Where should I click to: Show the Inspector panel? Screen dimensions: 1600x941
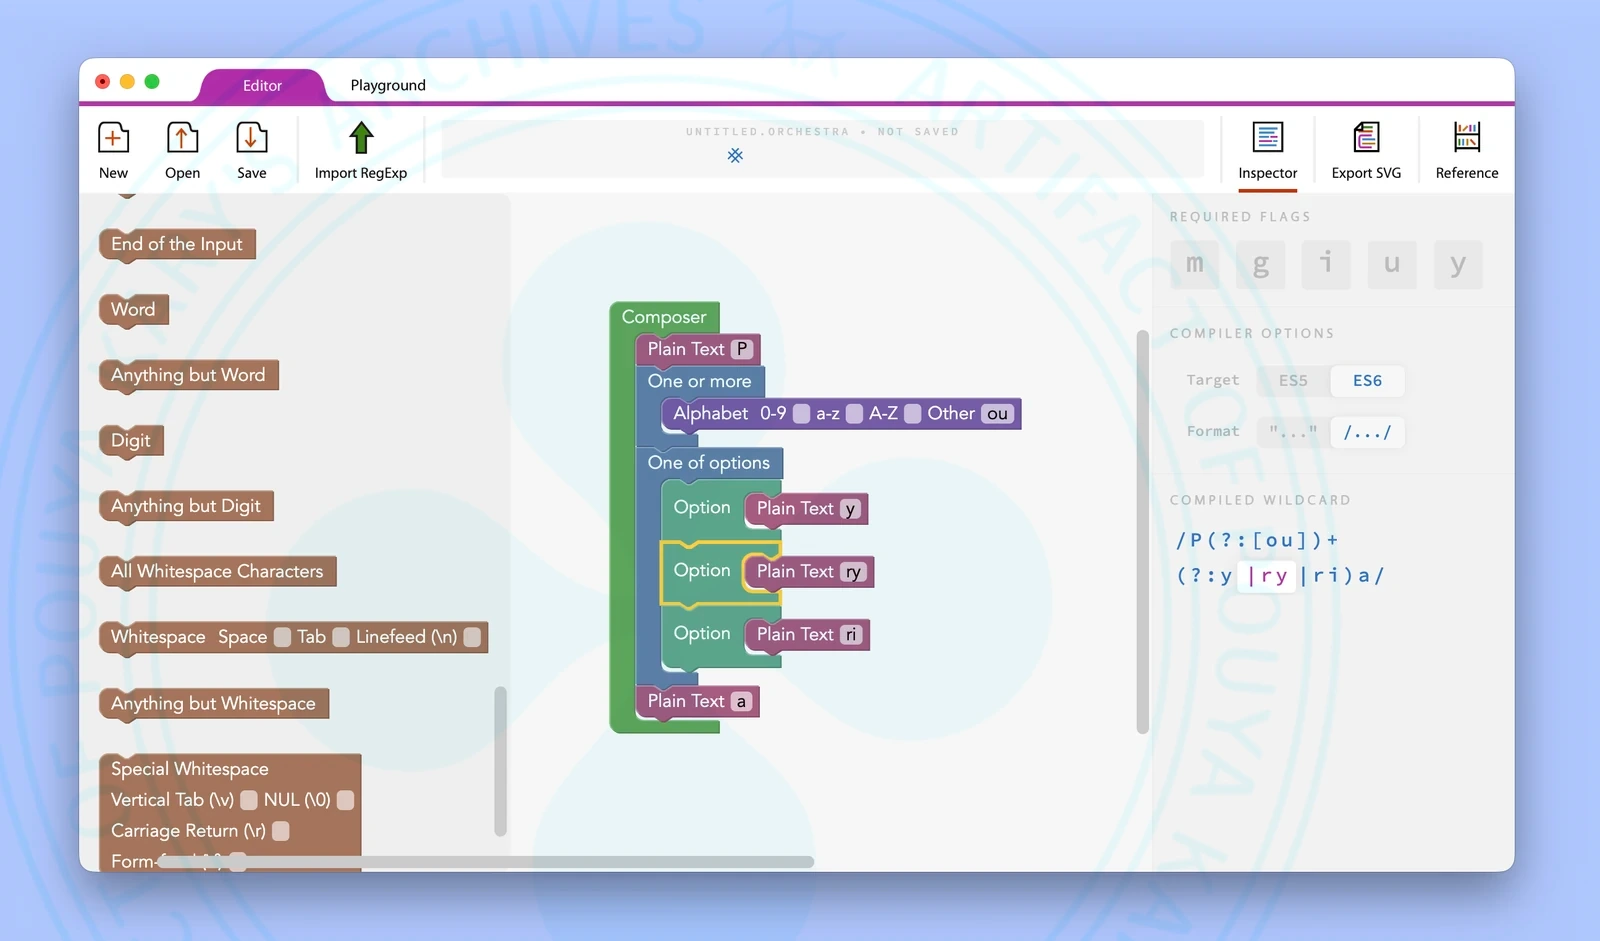point(1267,151)
